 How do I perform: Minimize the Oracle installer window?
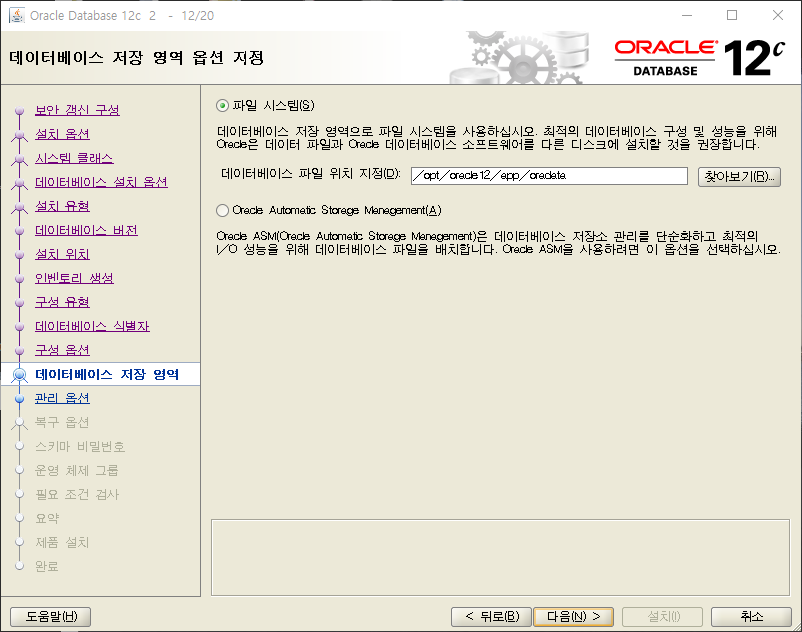click(x=687, y=15)
